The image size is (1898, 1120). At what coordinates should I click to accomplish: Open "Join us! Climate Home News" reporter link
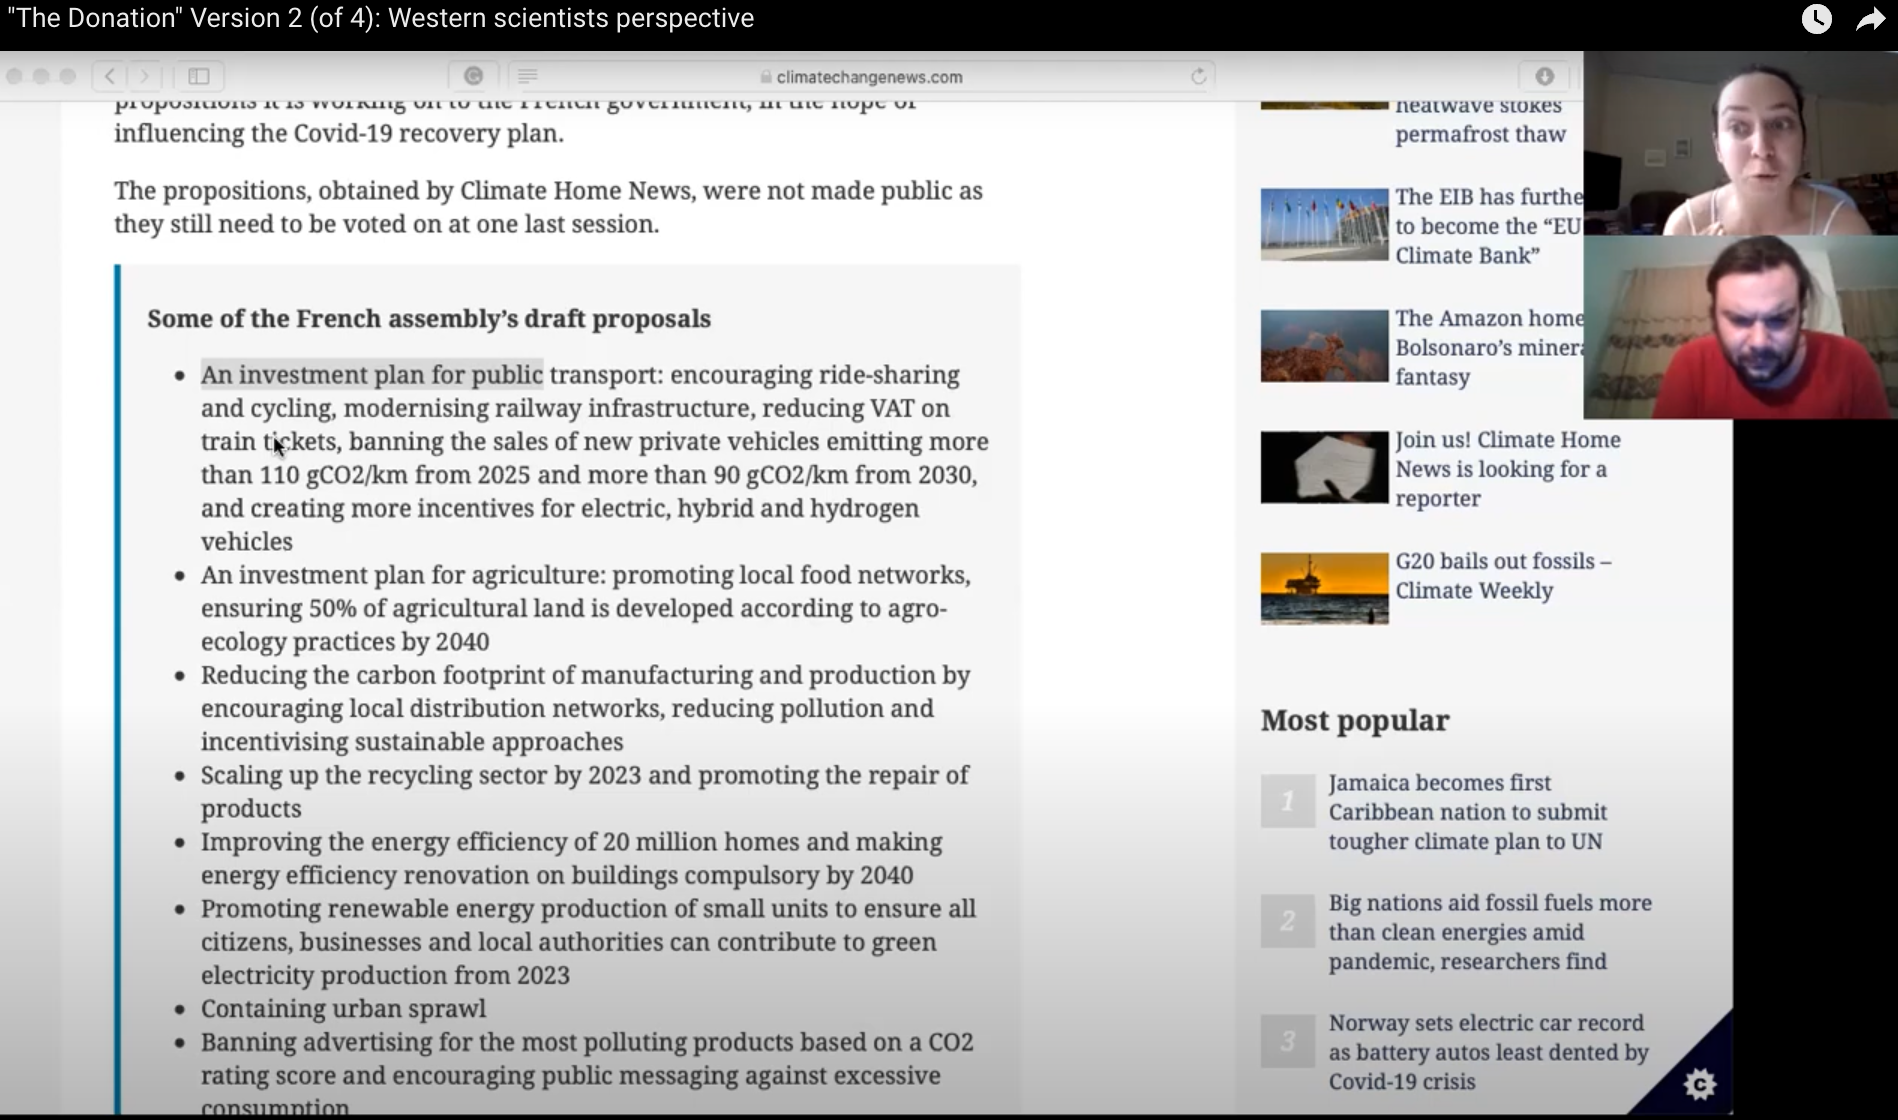click(x=1507, y=469)
